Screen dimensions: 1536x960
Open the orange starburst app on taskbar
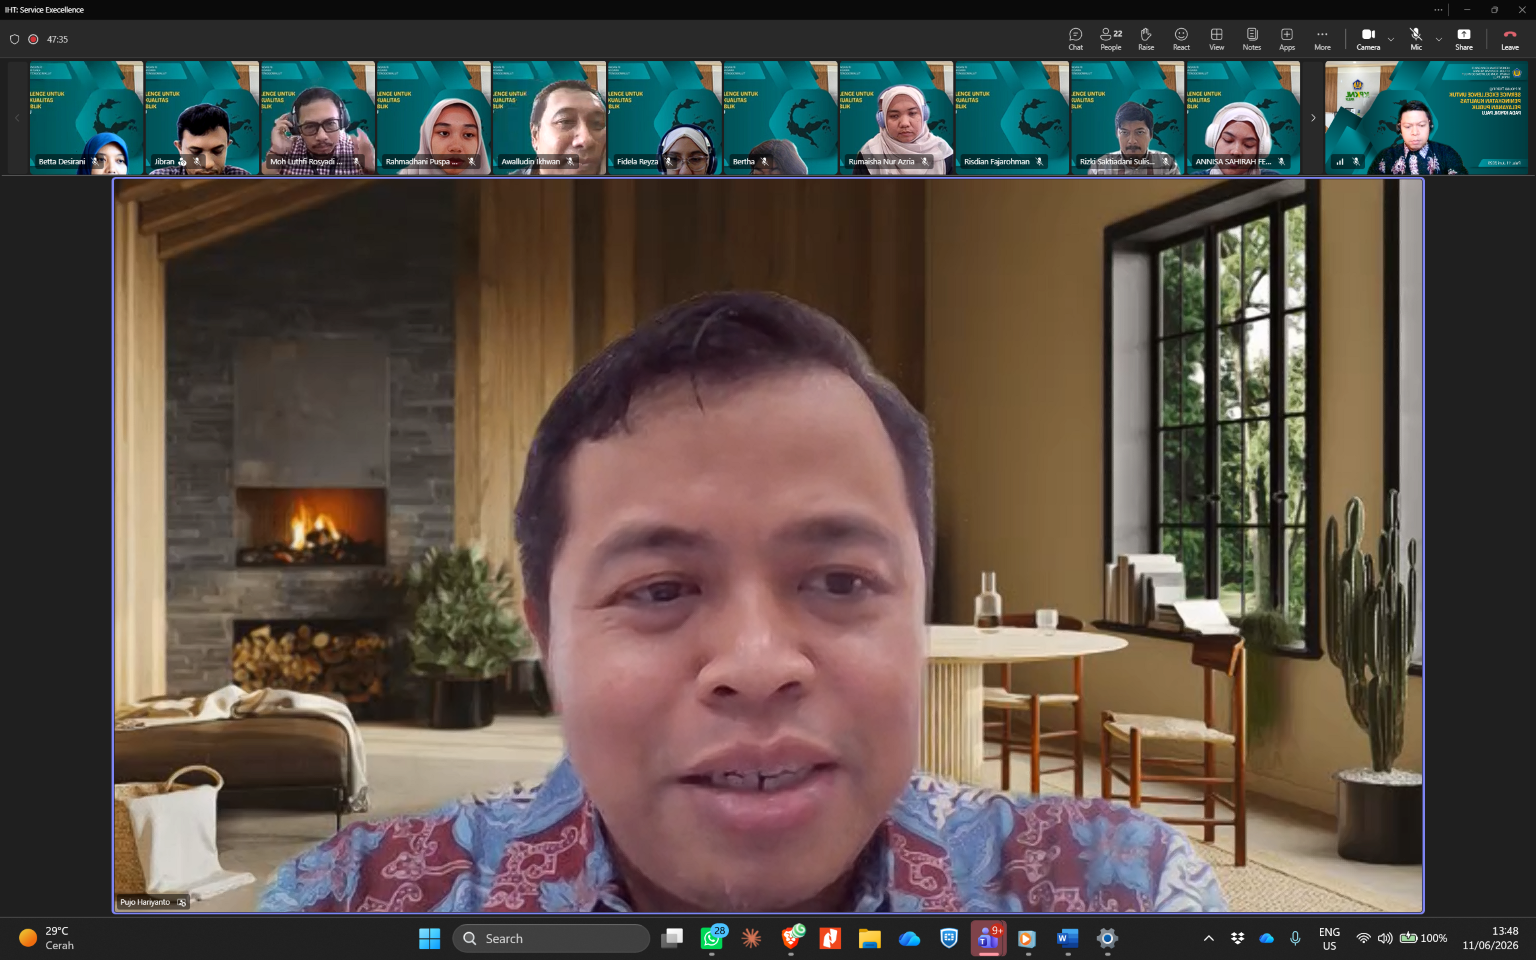(751, 938)
